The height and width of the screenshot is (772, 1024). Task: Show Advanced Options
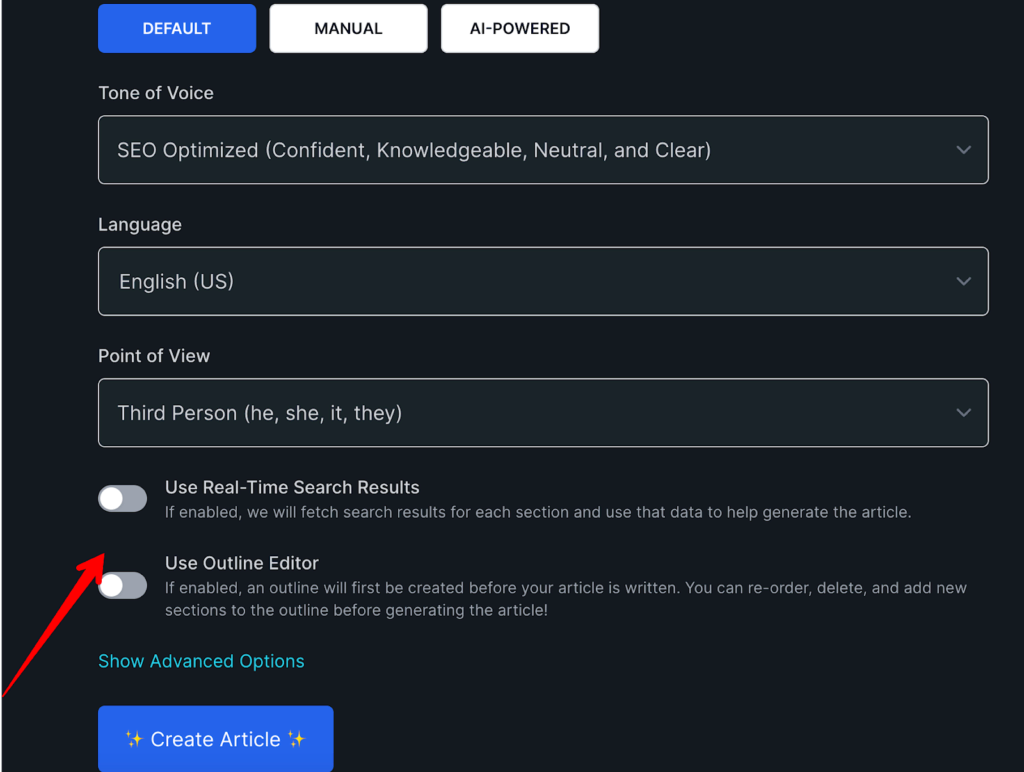pos(201,661)
